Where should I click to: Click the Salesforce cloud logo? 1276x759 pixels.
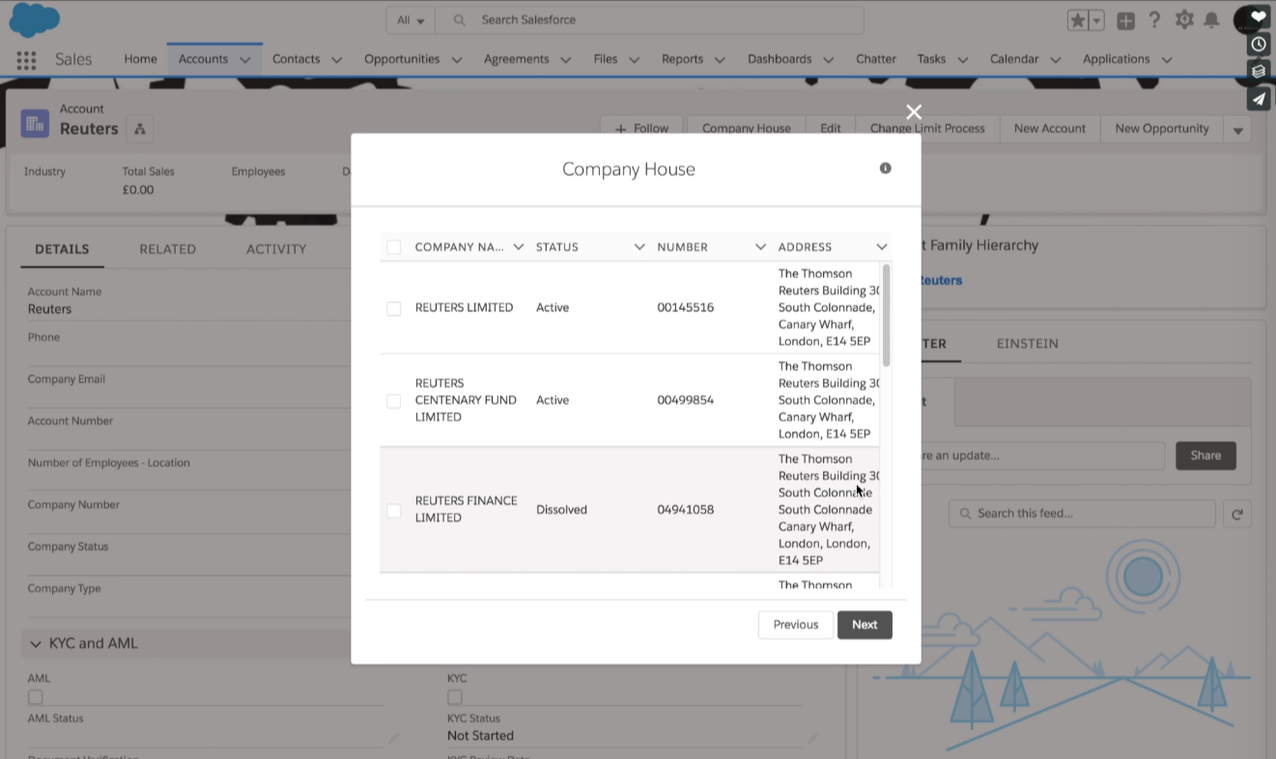click(34, 19)
